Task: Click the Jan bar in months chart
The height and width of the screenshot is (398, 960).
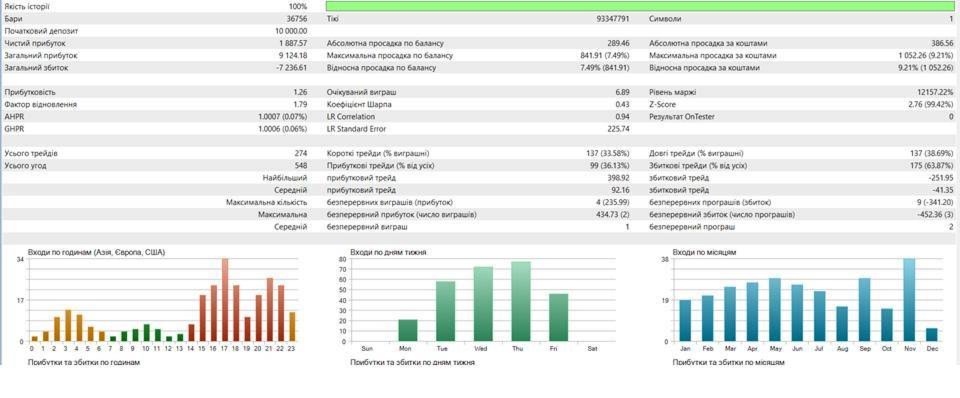Action: pos(685,320)
